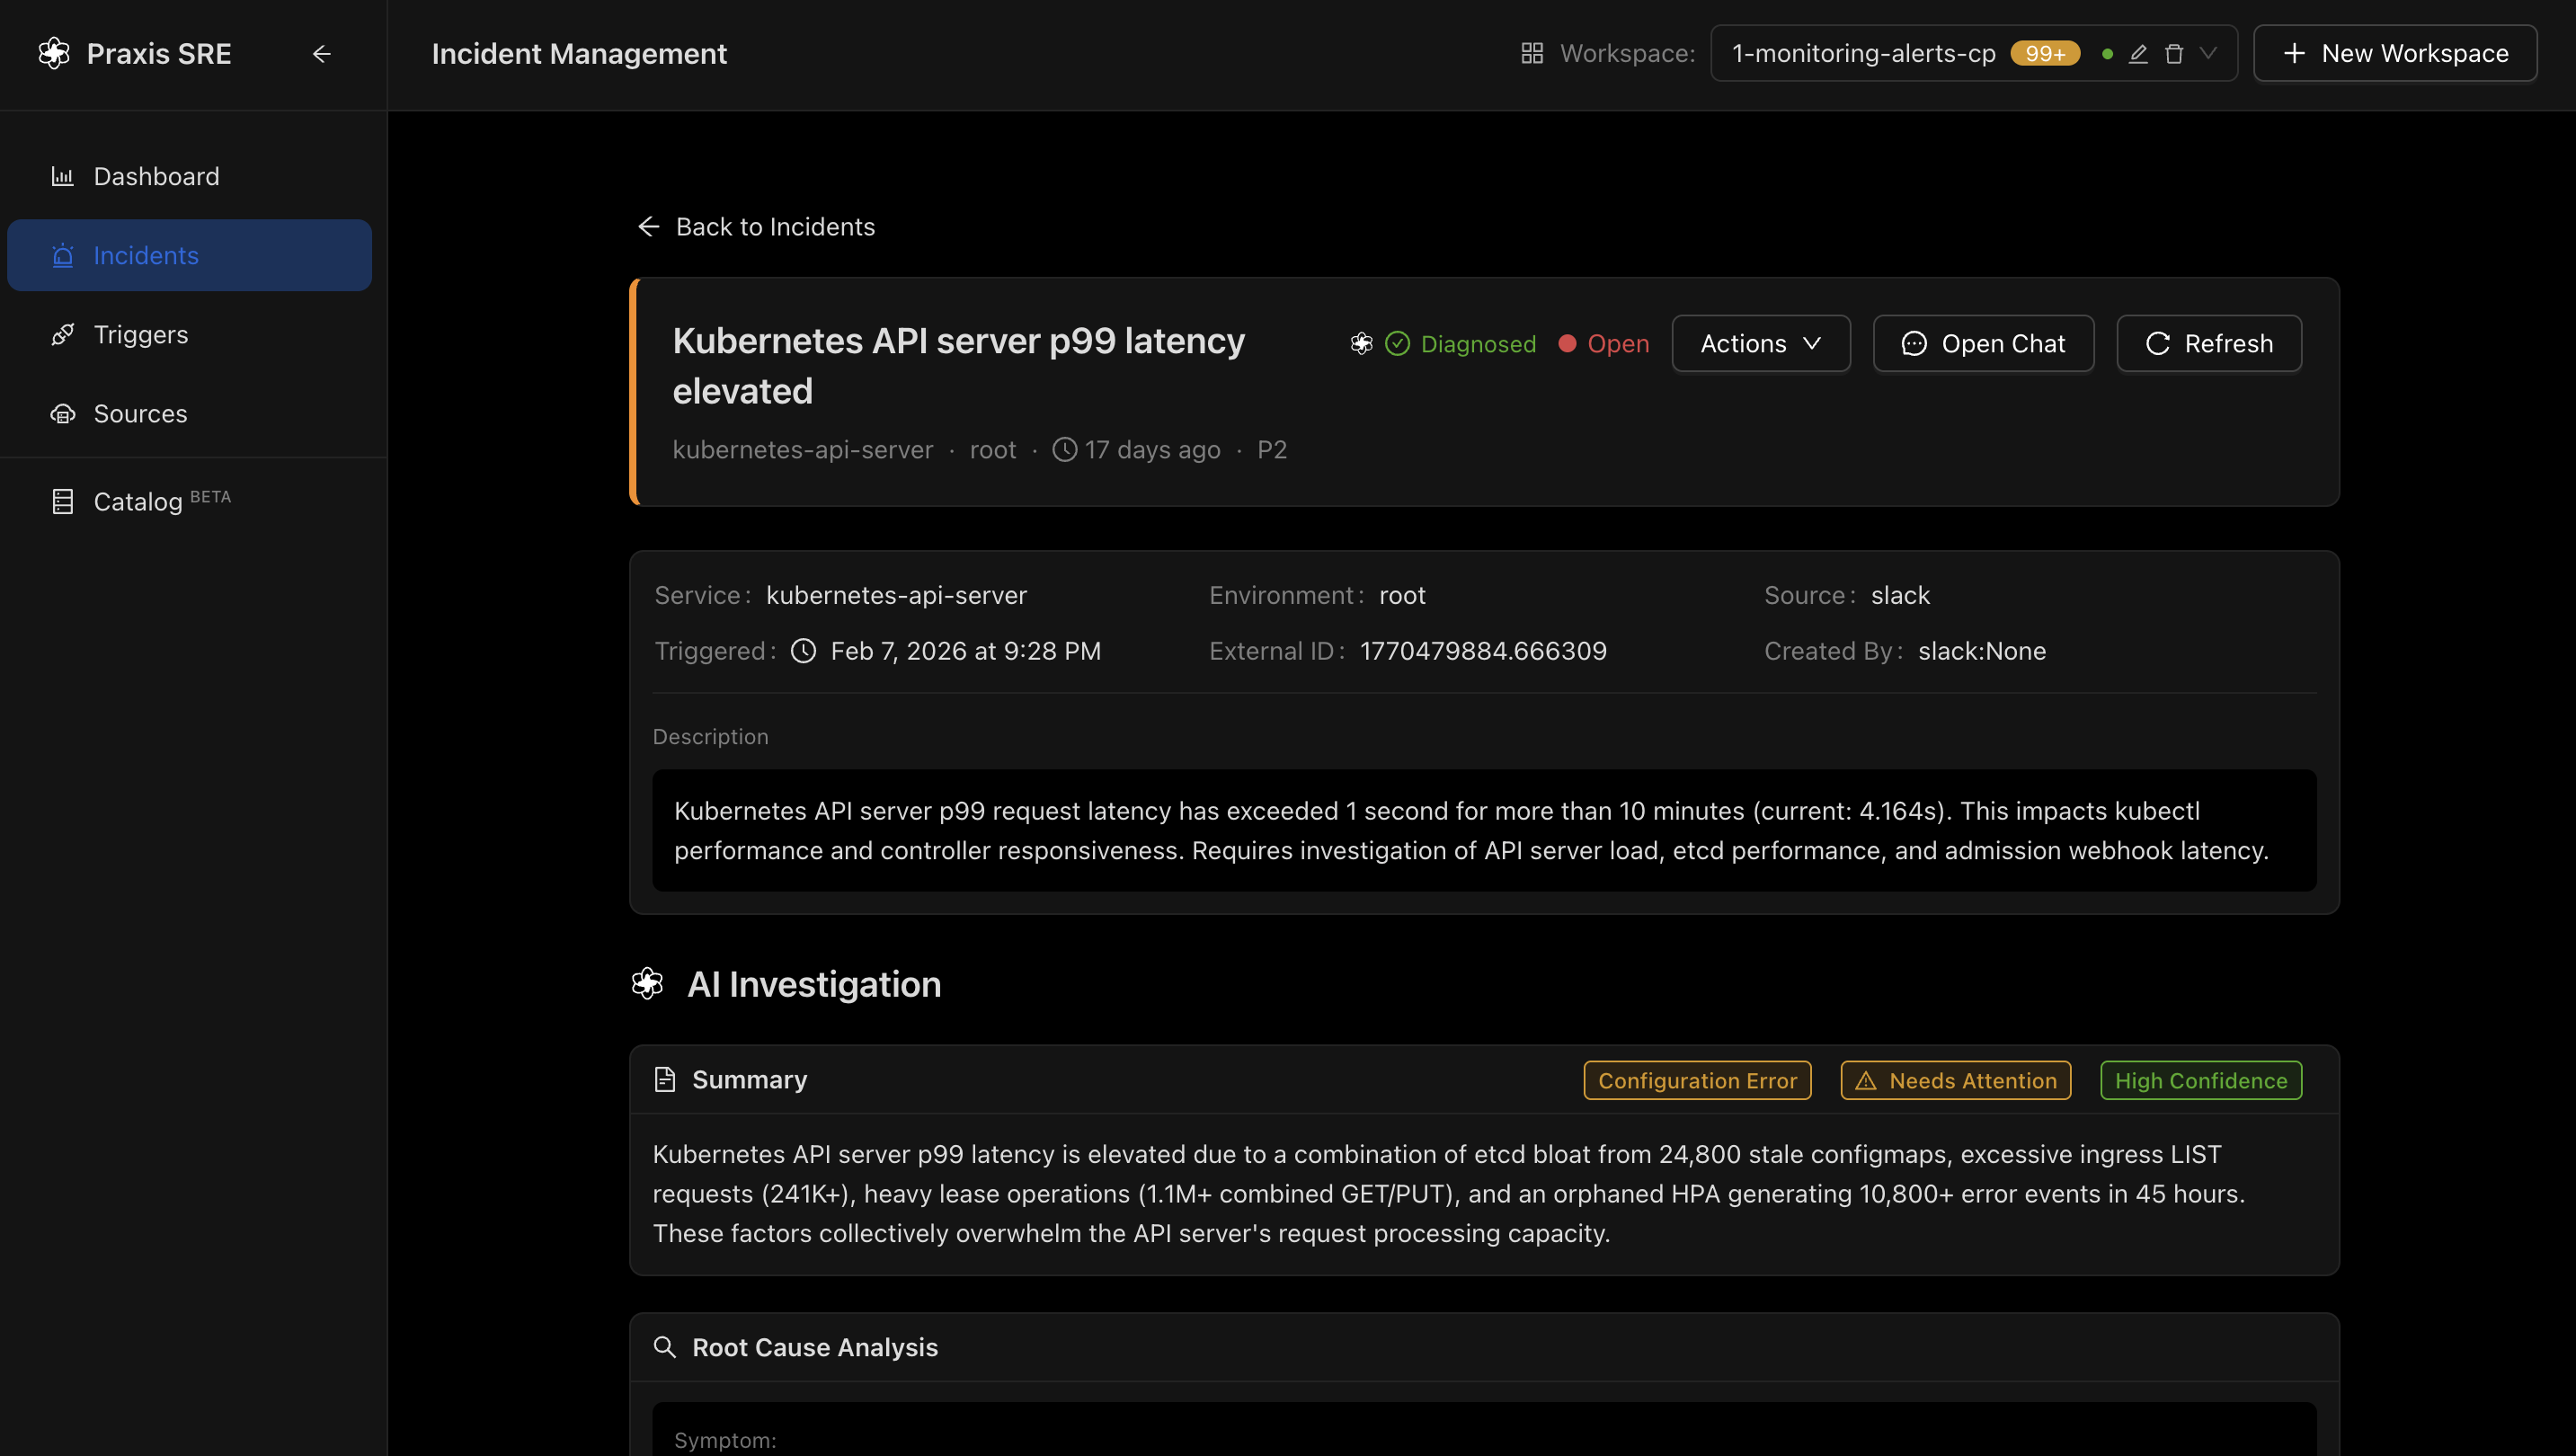Open the Triggers sidebar item

(140, 334)
